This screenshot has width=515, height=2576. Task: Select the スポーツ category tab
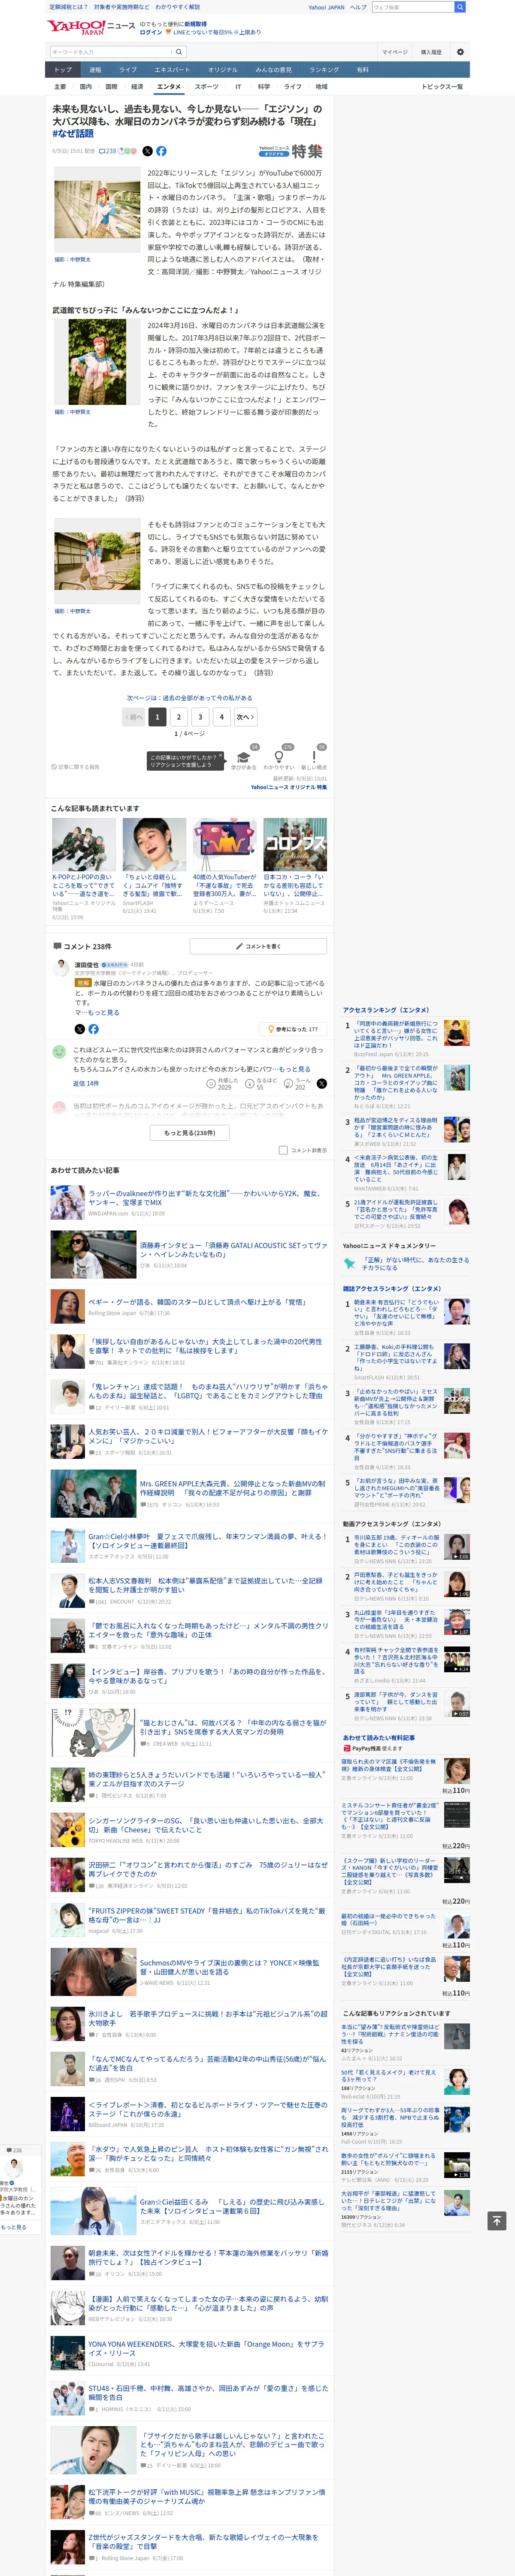click(206, 87)
